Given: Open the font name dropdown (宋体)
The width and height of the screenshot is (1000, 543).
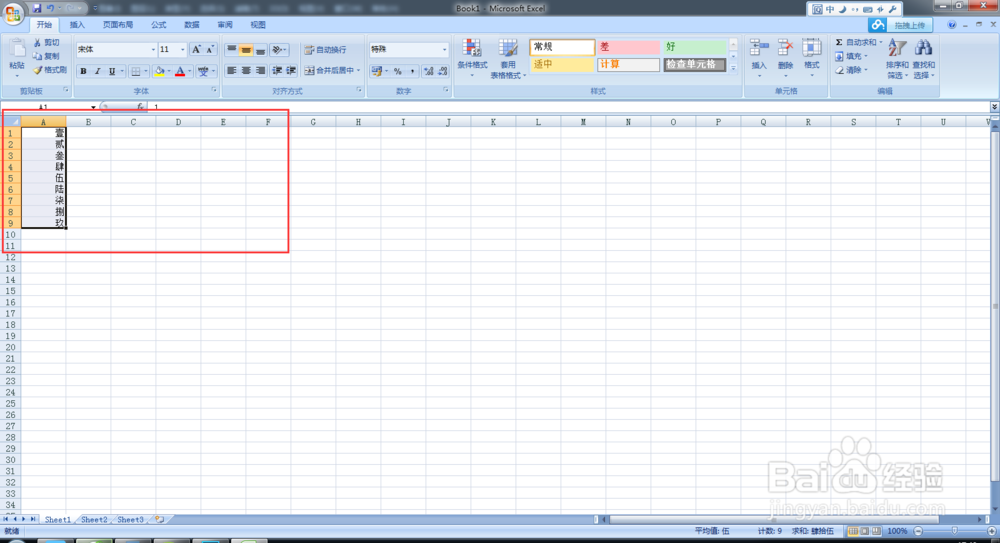Looking at the screenshot, I should click(x=153, y=50).
